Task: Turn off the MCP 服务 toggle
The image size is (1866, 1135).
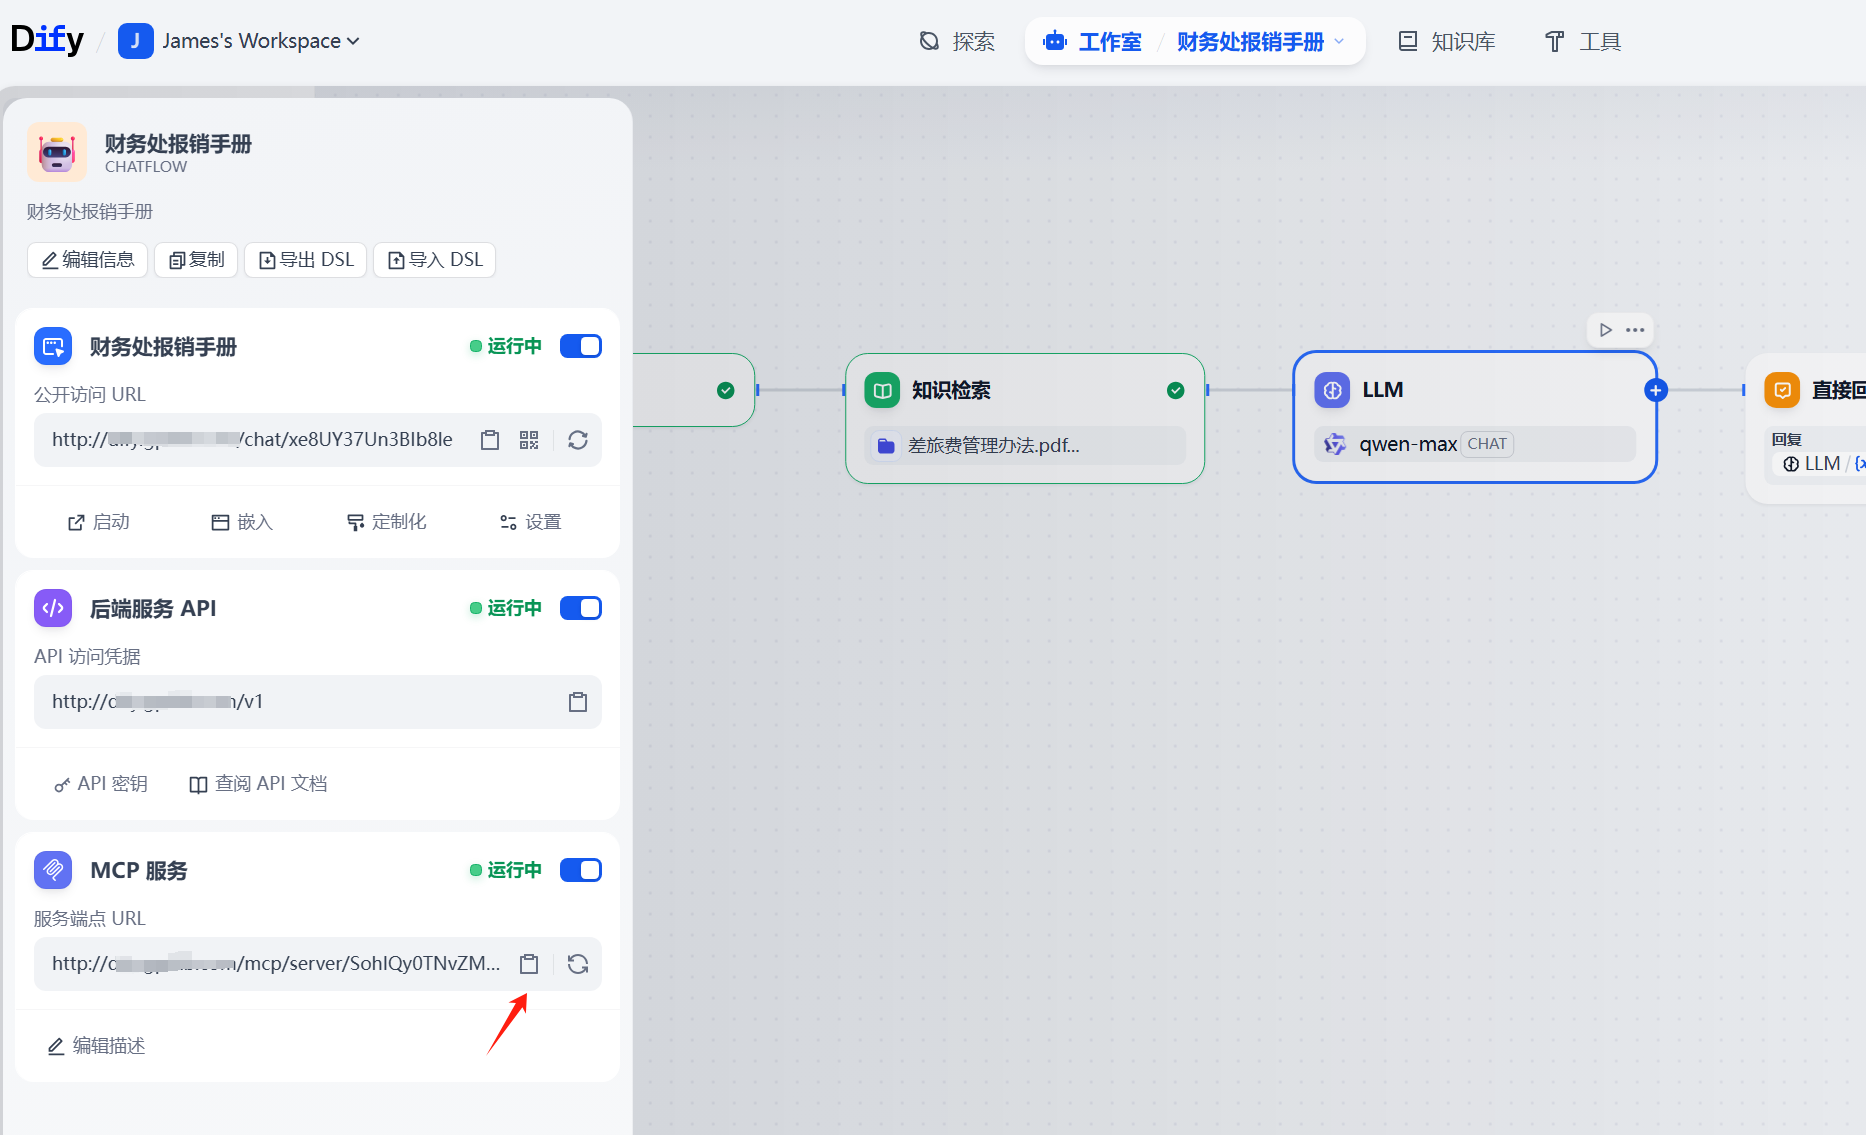Action: coord(581,870)
